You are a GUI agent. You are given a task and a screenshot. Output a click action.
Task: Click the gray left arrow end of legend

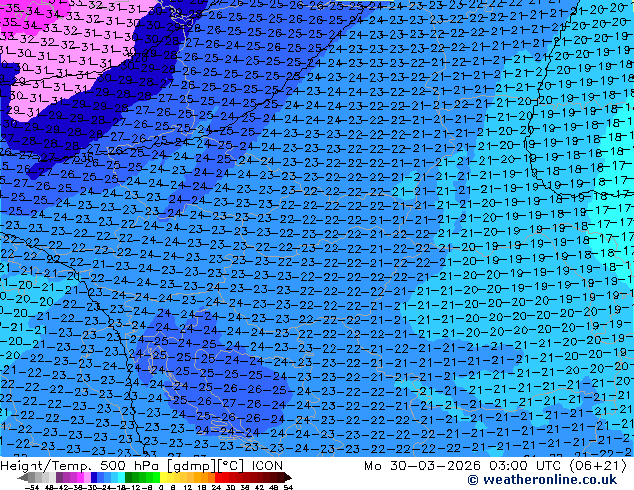tap(23, 478)
